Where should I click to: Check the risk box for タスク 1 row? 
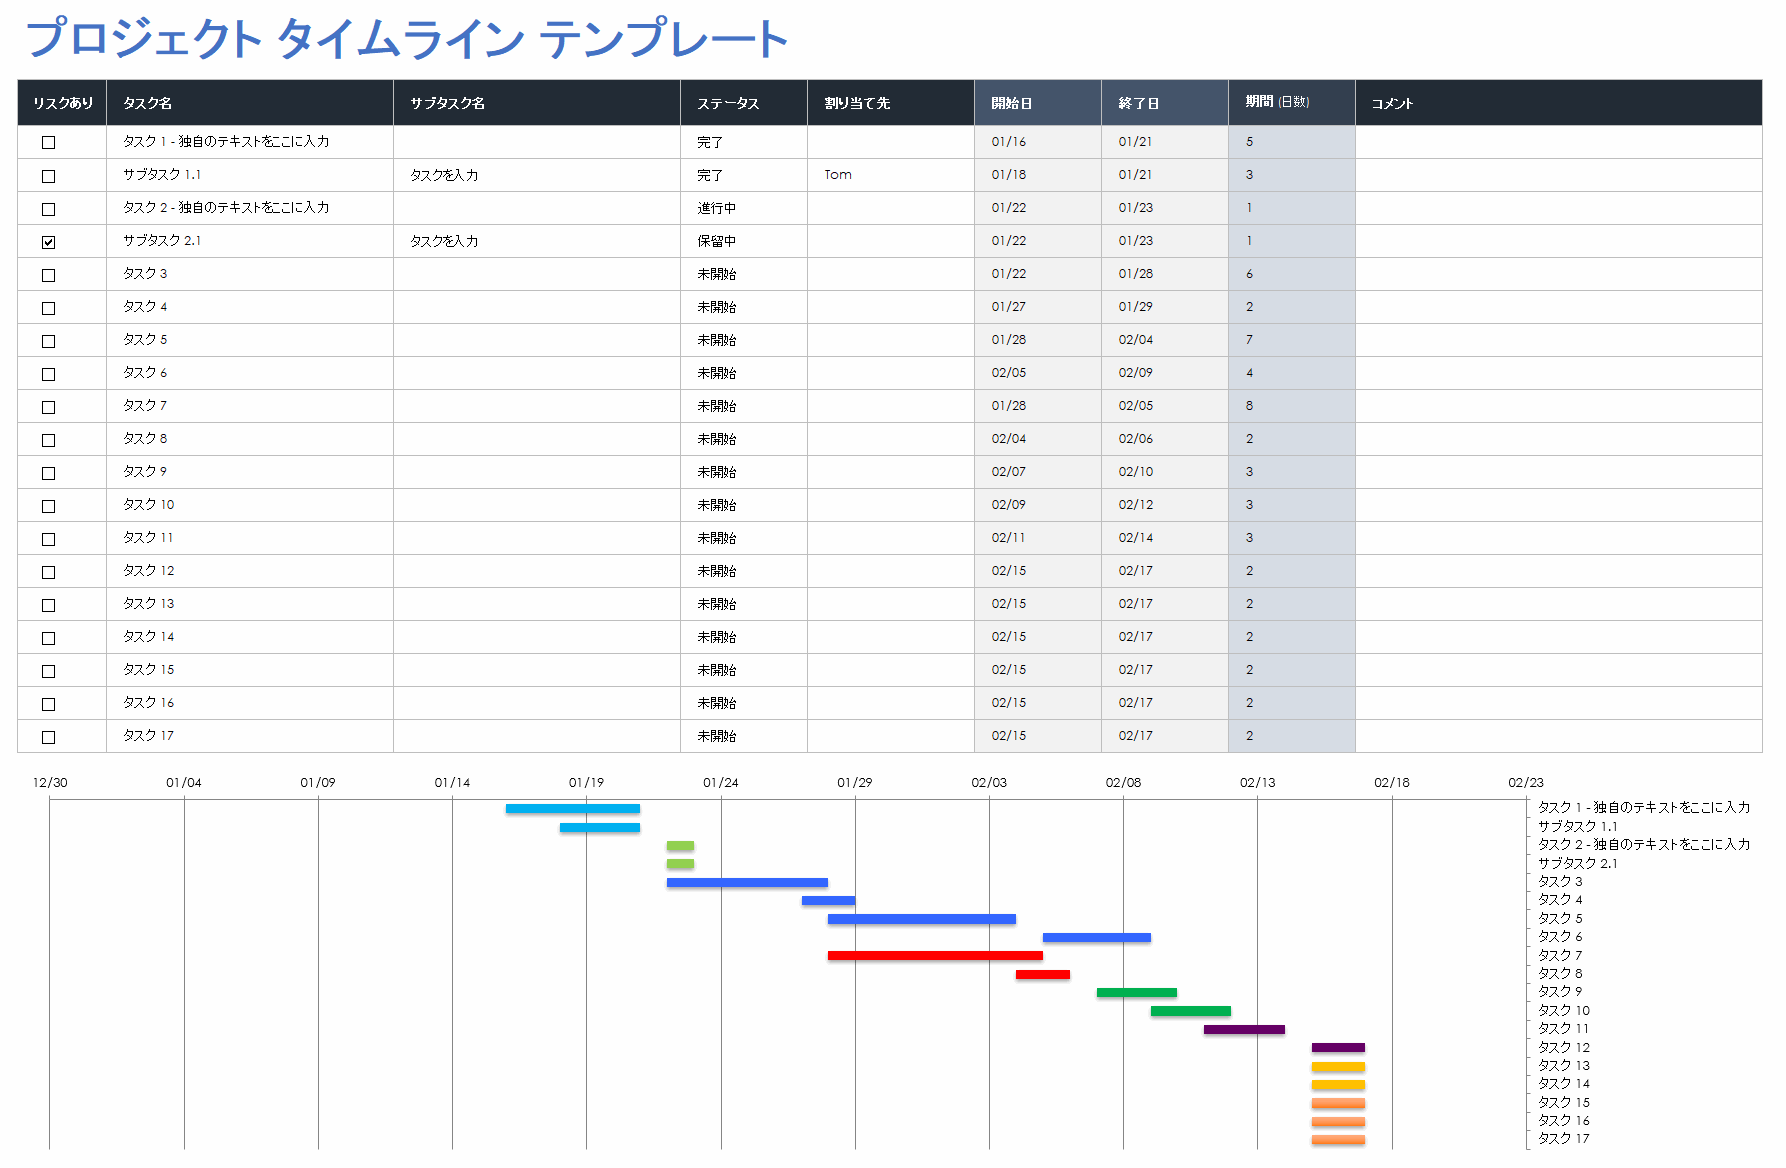[48, 142]
